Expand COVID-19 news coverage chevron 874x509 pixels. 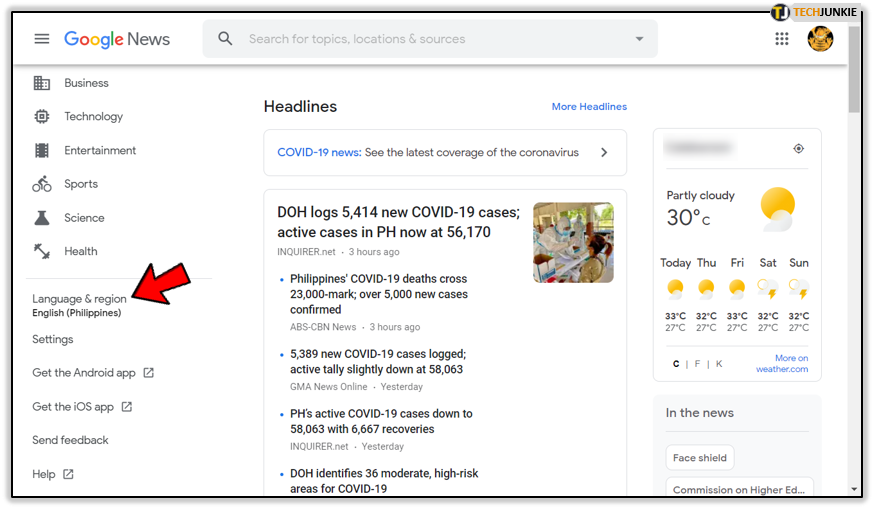[x=604, y=152]
